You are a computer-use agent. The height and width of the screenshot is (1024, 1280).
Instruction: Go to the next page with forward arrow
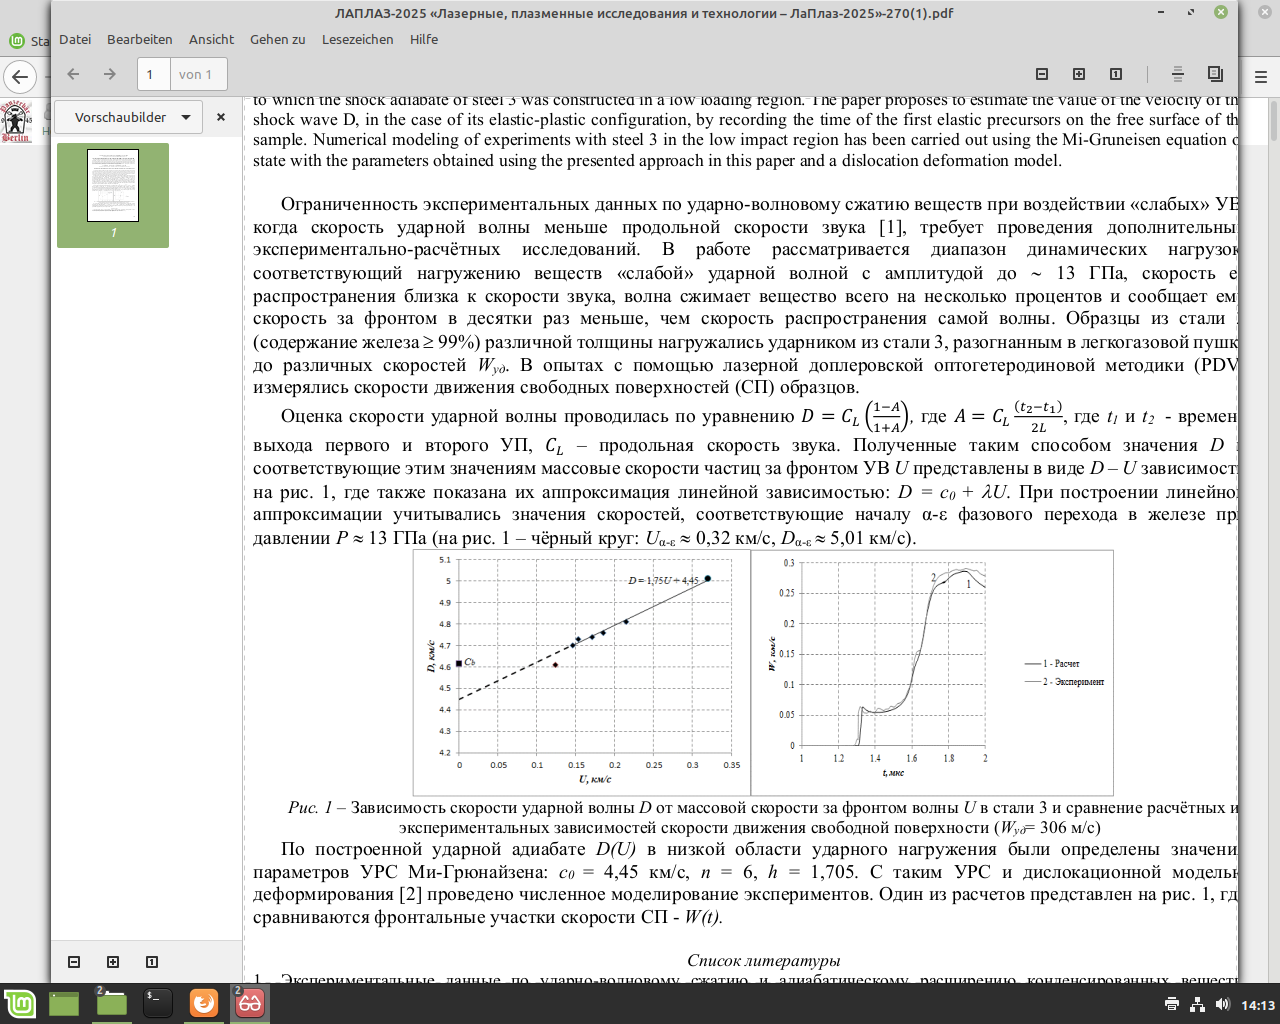point(110,74)
